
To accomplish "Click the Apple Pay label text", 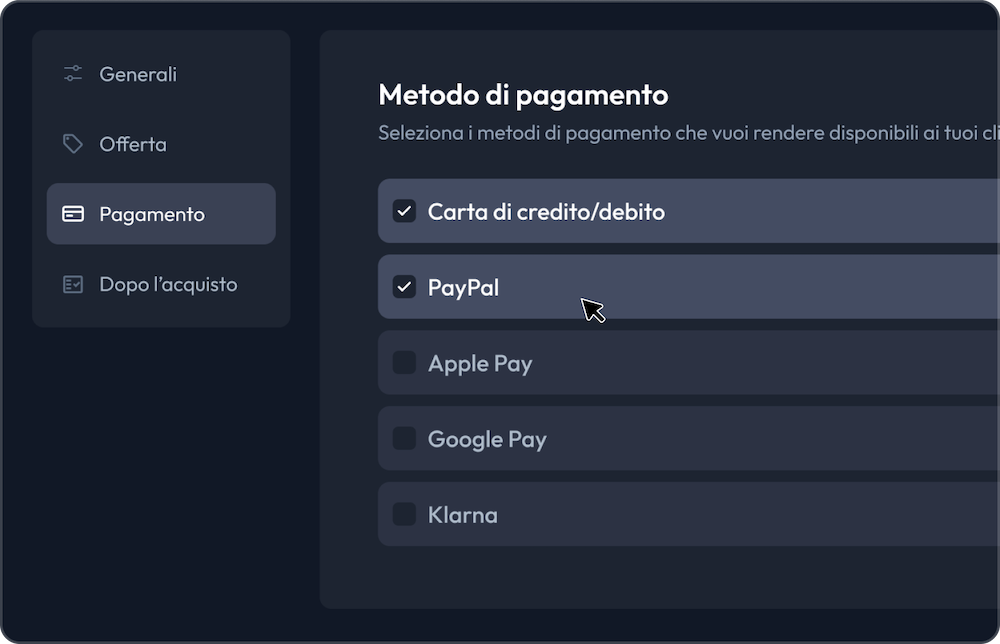I will pyautogui.click(x=480, y=364).
